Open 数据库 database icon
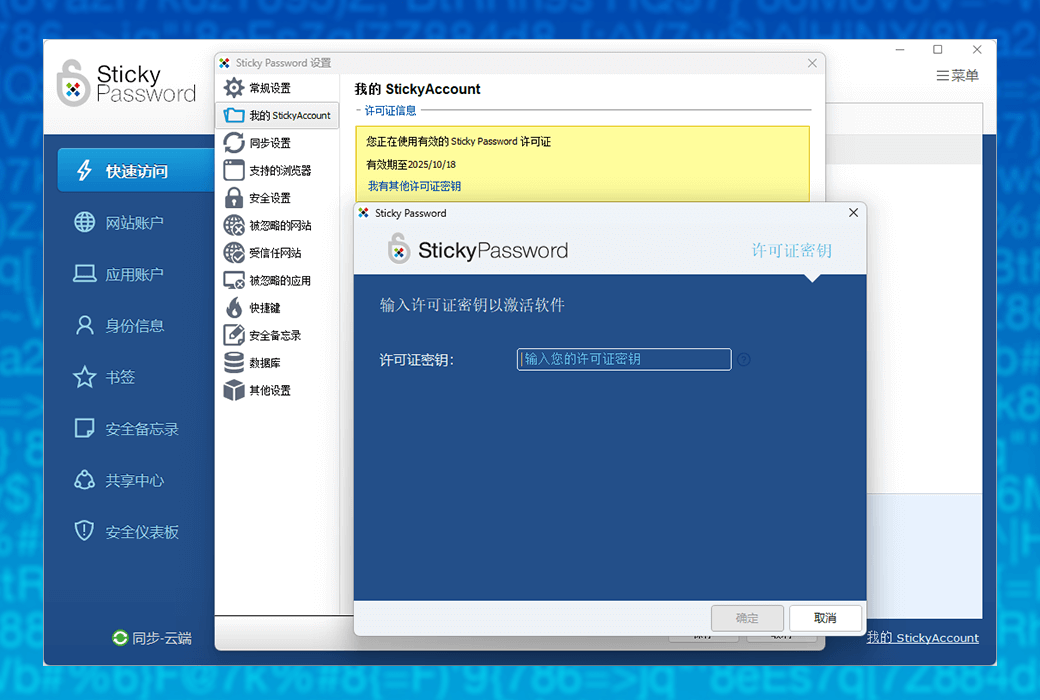Image resolution: width=1040 pixels, height=700 pixels. click(233, 362)
